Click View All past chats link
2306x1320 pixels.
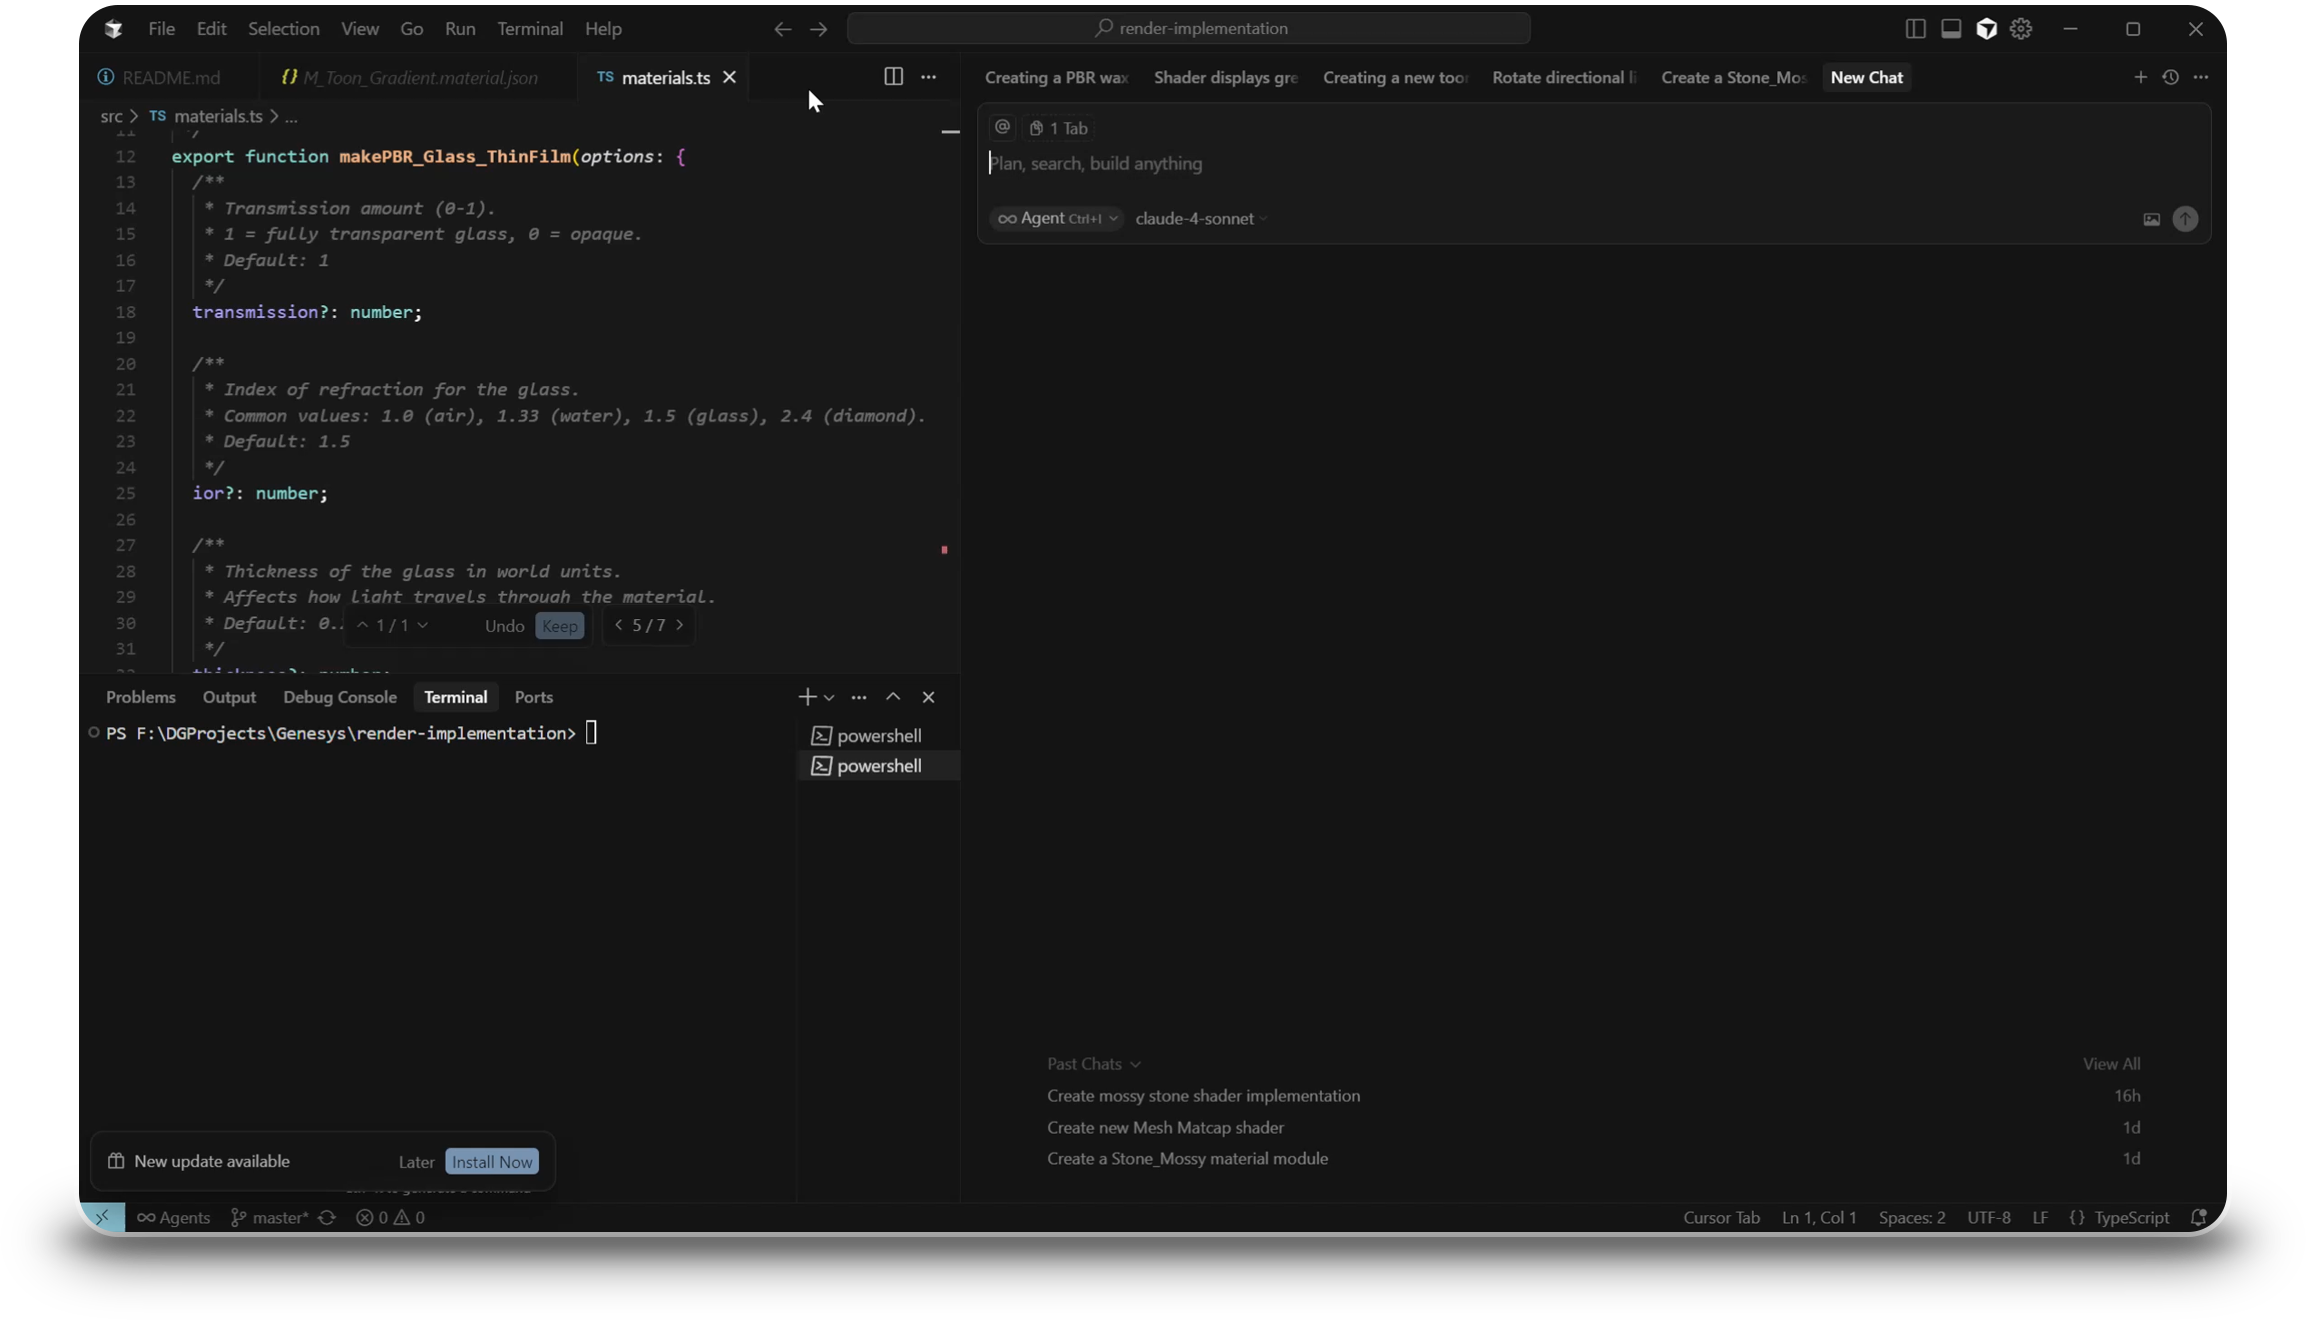point(2110,1063)
